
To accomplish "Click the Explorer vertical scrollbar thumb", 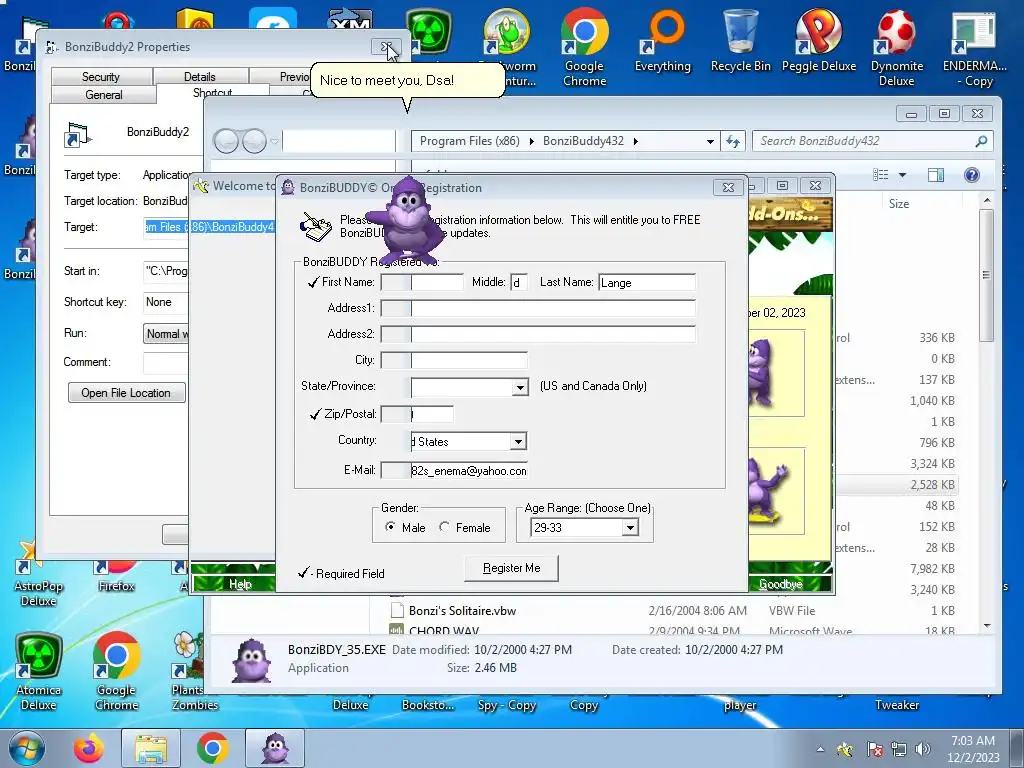I will coord(986,275).
